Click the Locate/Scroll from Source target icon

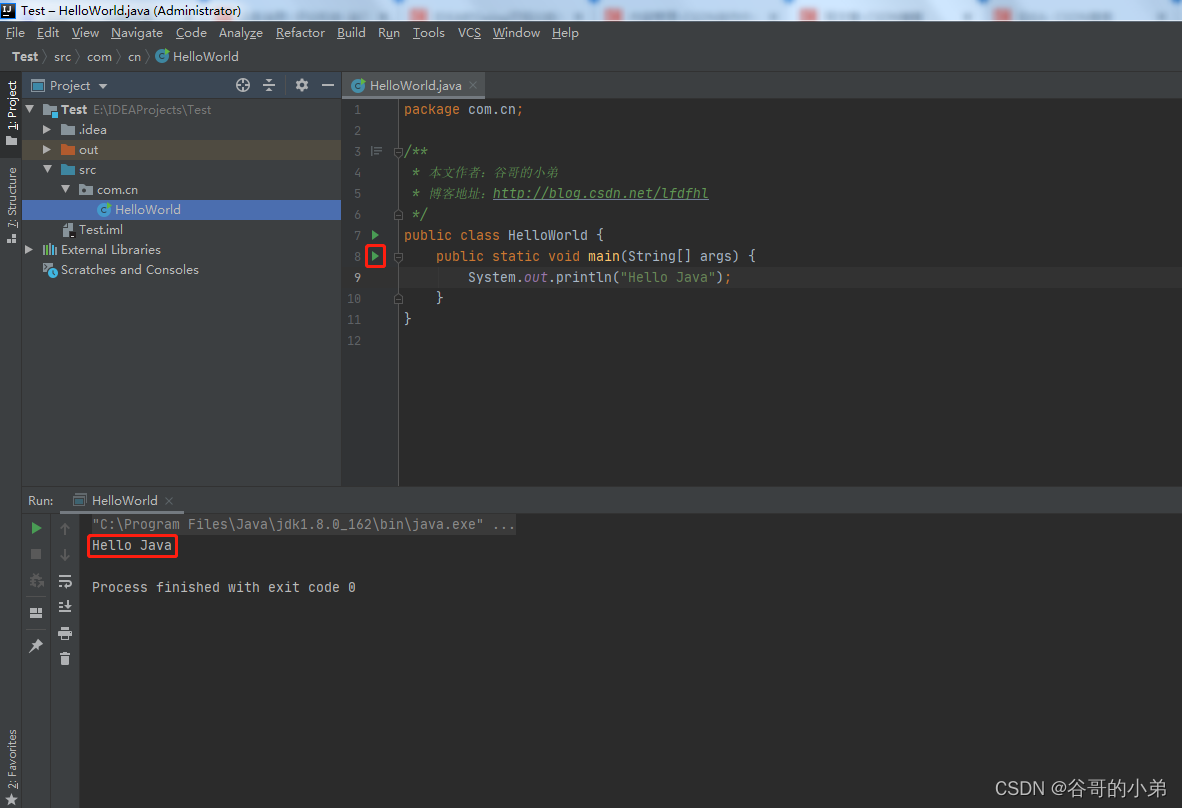point(243,85)
